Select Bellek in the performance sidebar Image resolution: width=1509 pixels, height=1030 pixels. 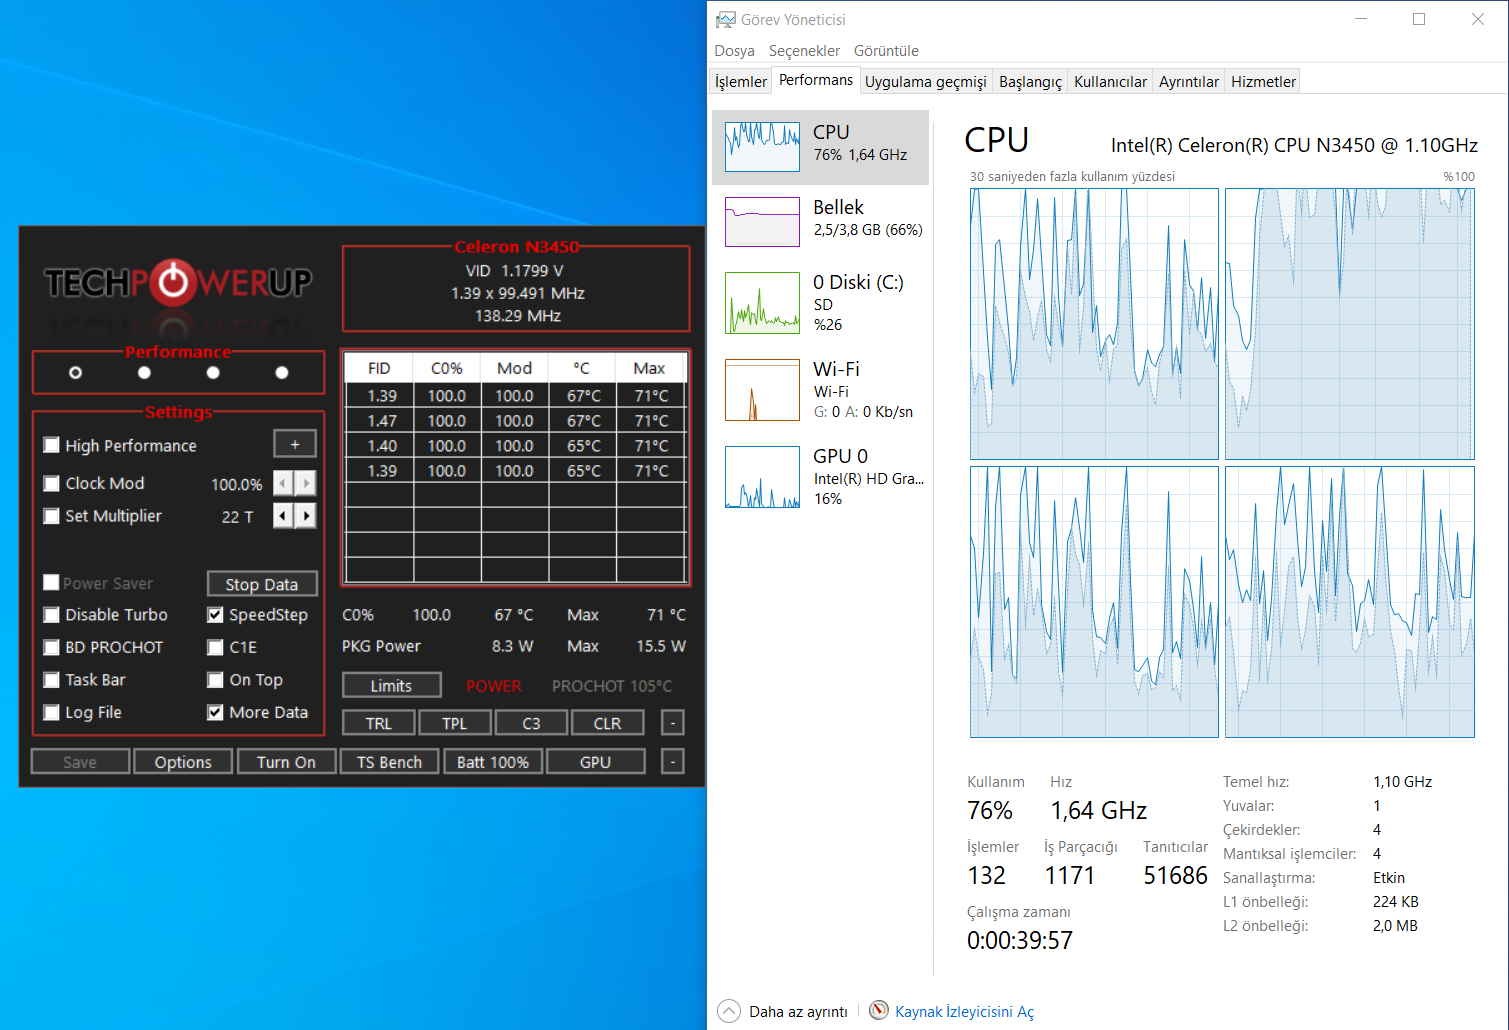tap(821, 221)
